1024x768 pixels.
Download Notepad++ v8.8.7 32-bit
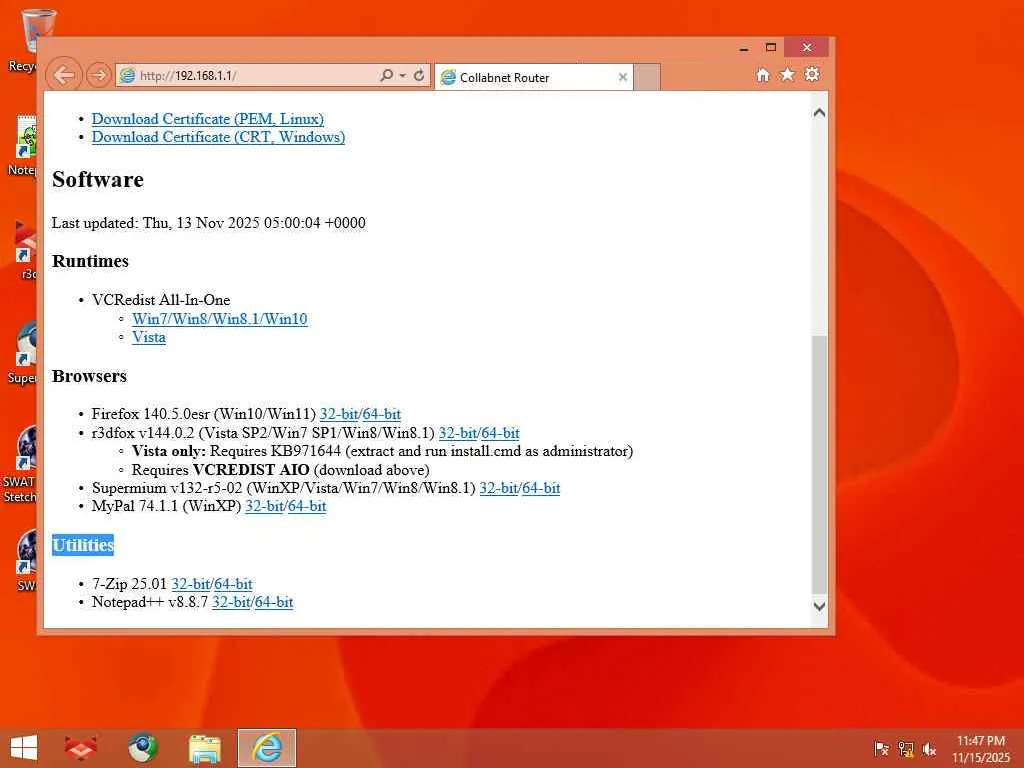[x=231, y=602]
